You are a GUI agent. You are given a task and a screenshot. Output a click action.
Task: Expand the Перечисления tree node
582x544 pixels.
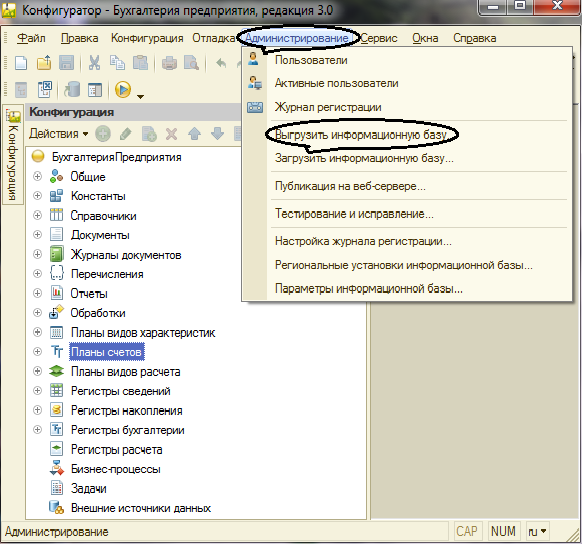pos(37,273)
